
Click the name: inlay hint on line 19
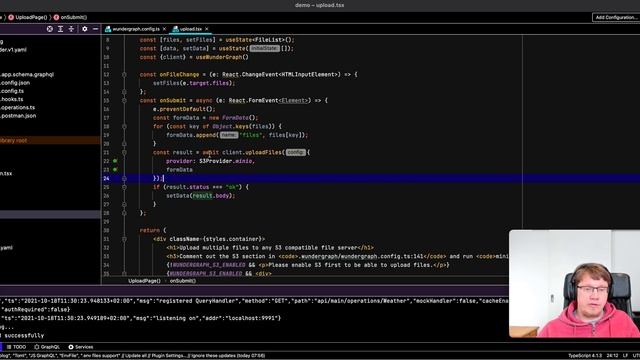pos(229,135)
